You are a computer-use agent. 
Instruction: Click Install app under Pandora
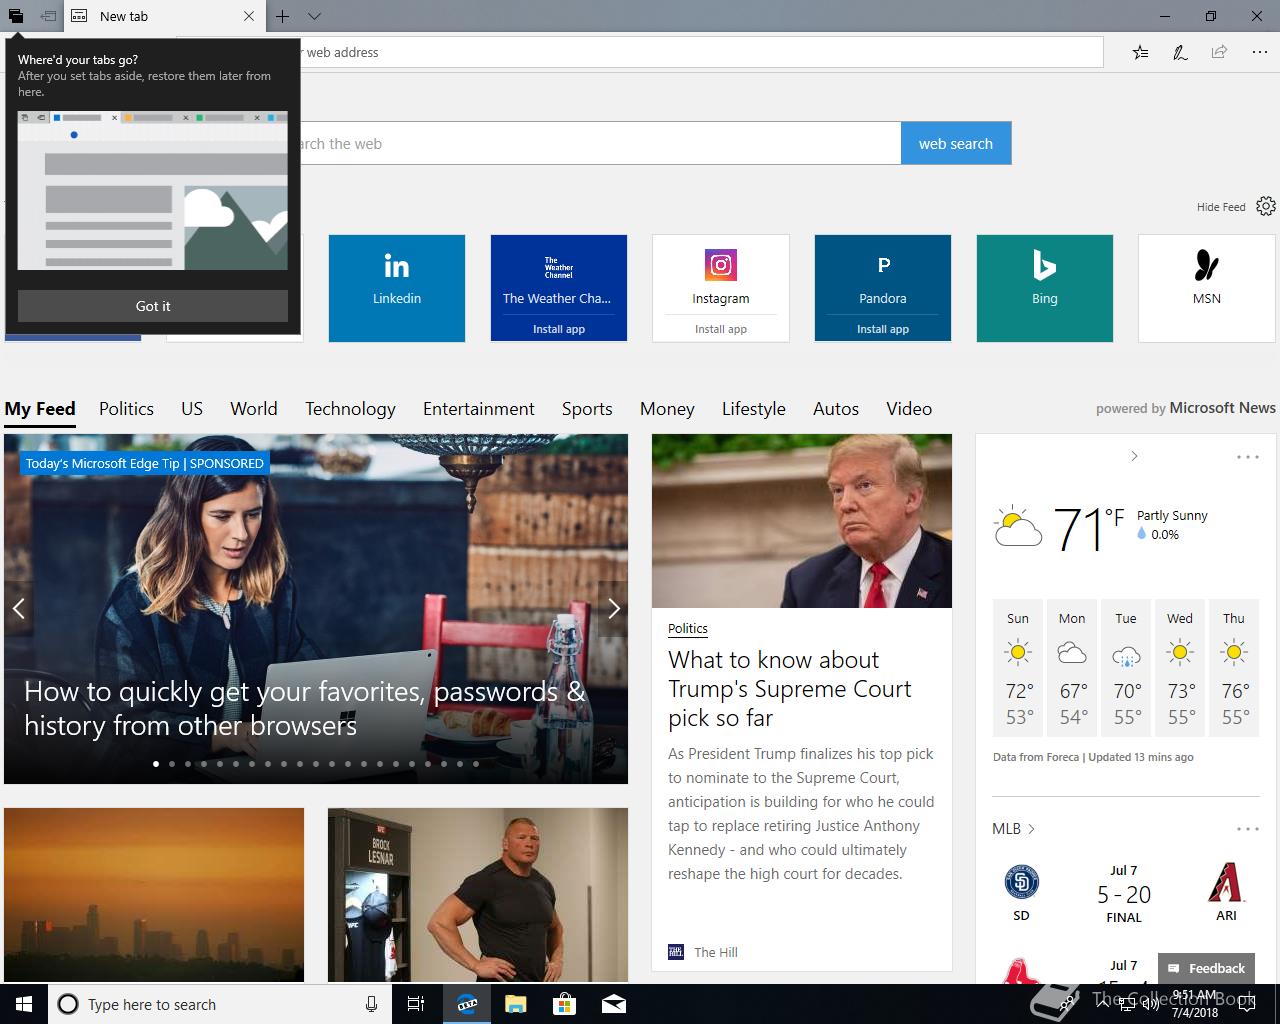[883, 329]
